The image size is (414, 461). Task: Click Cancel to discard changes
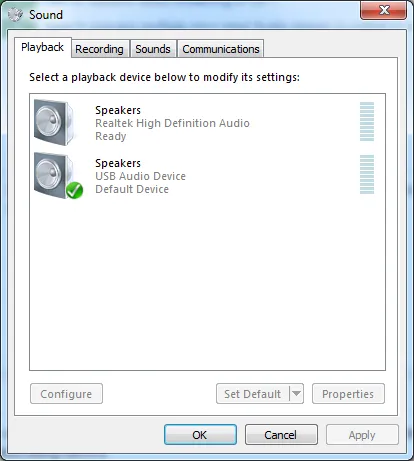coord(281,435)
